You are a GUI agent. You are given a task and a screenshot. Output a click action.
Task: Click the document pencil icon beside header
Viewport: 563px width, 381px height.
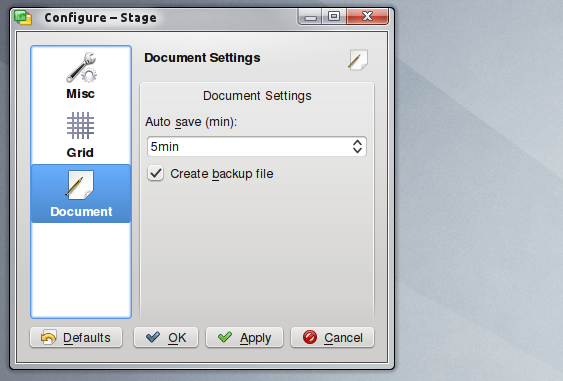(358, 60)
